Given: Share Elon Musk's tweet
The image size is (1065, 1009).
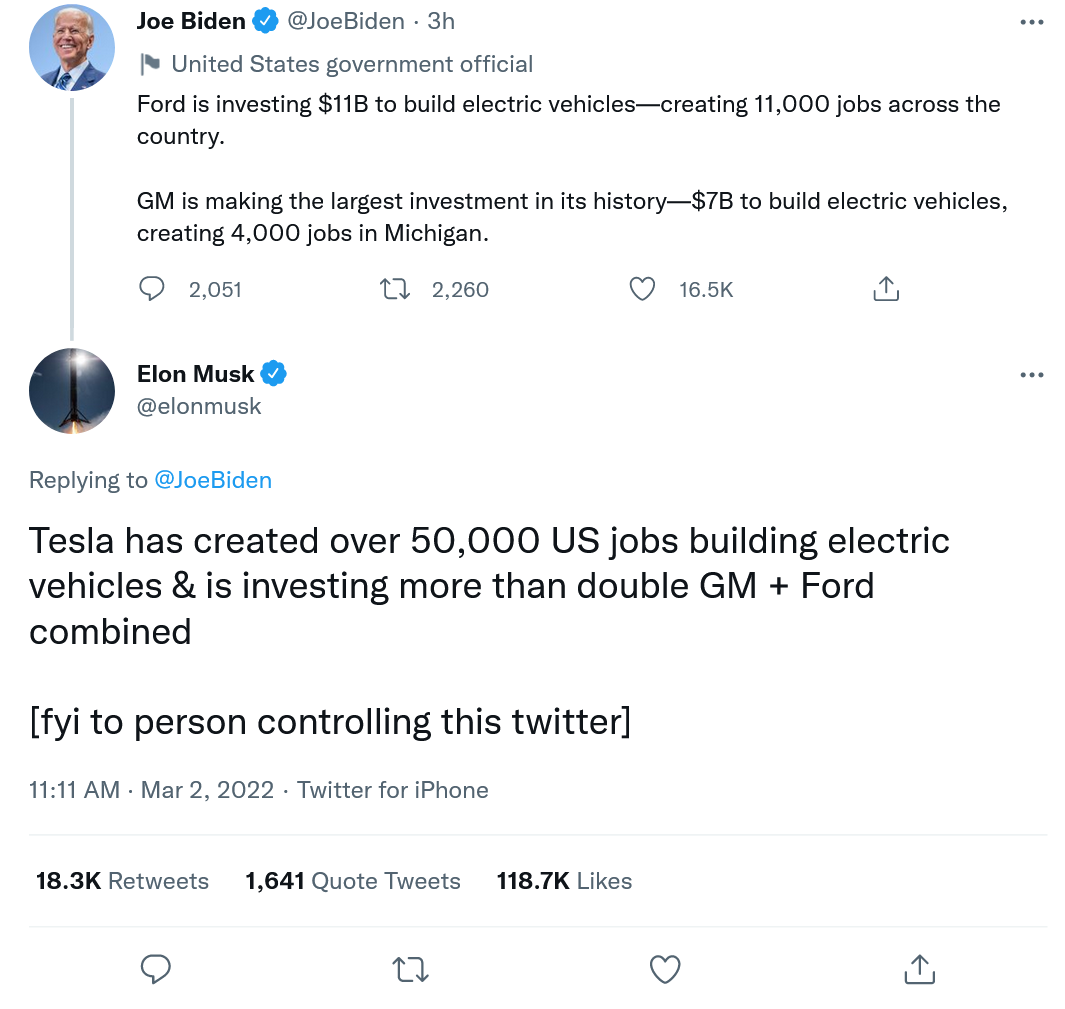Looking at the screenshot, I should (x=918, y=969).
